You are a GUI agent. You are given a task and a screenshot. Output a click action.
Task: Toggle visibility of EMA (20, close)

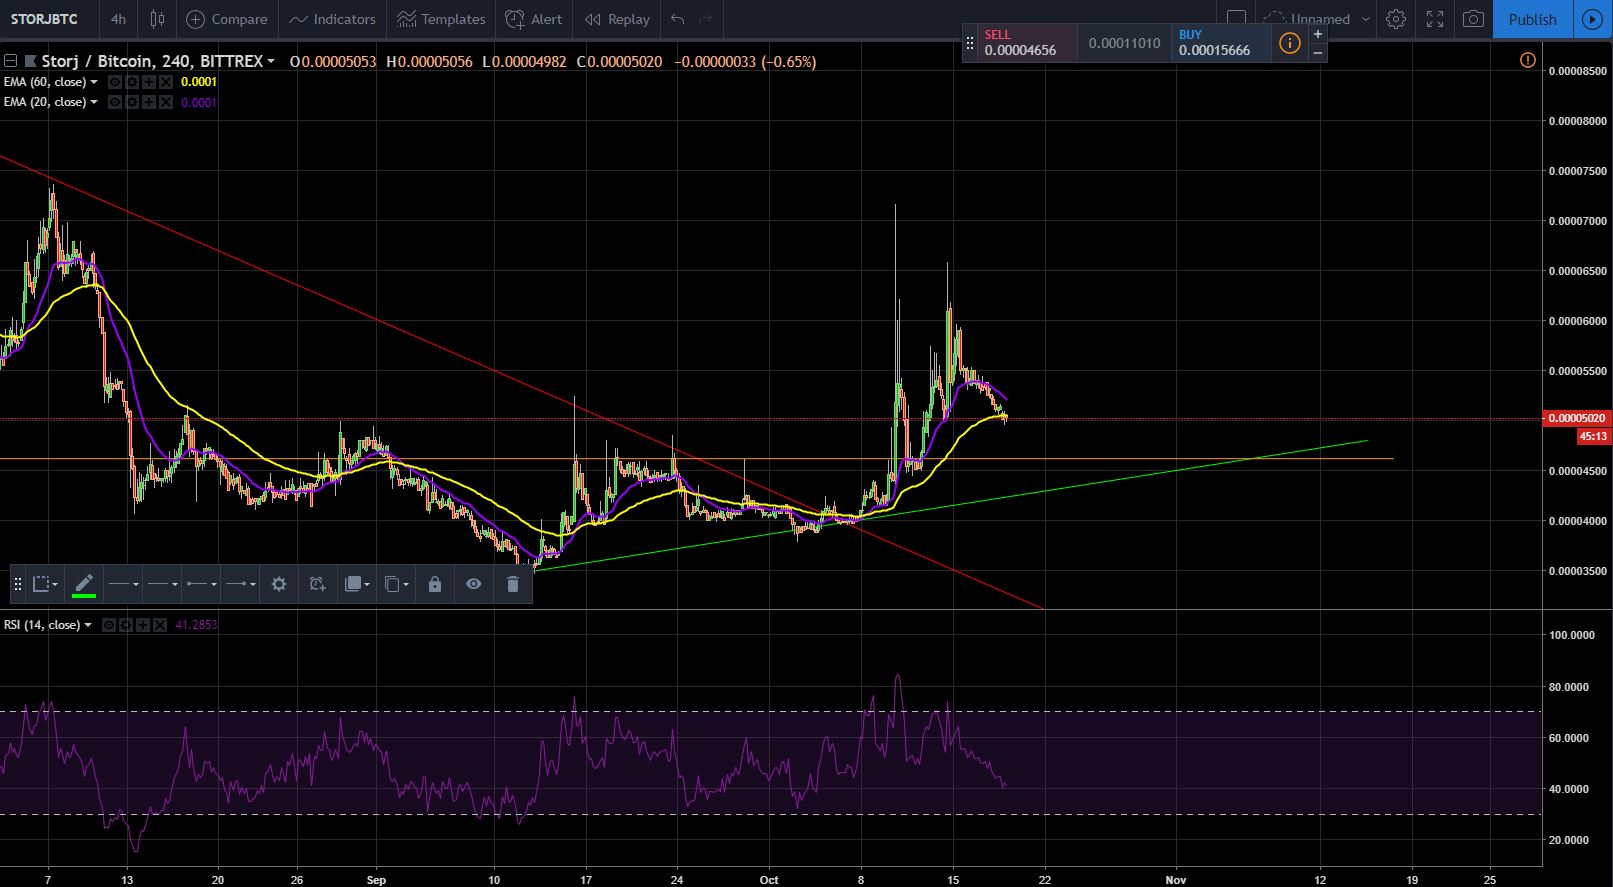tap(115, 102)
